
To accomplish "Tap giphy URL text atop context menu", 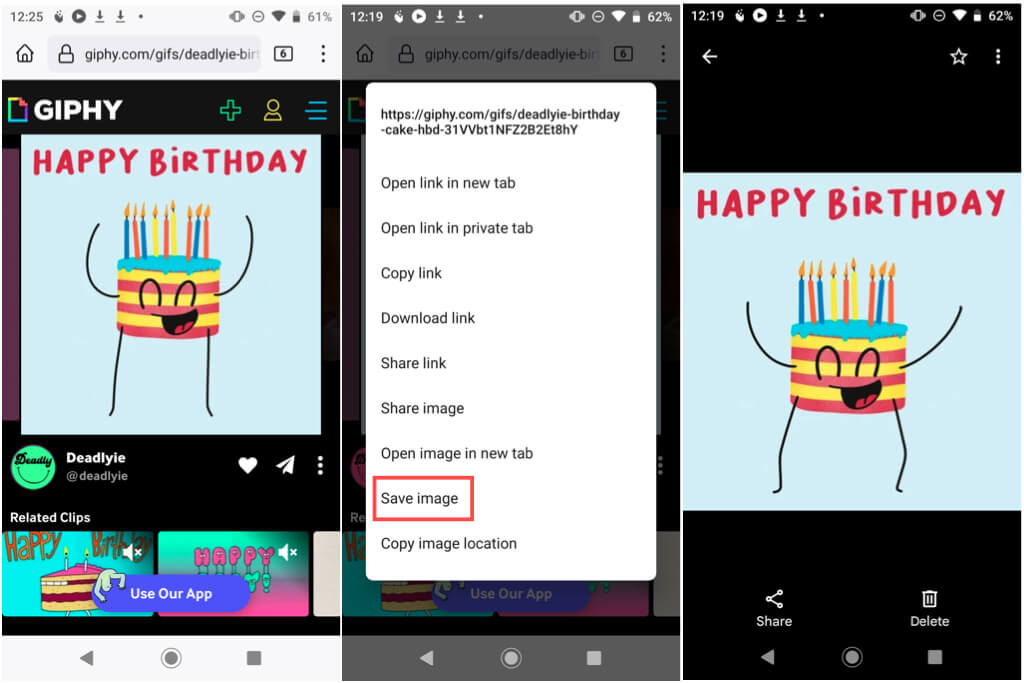I will pyautogui.click(x=500, y=122).
